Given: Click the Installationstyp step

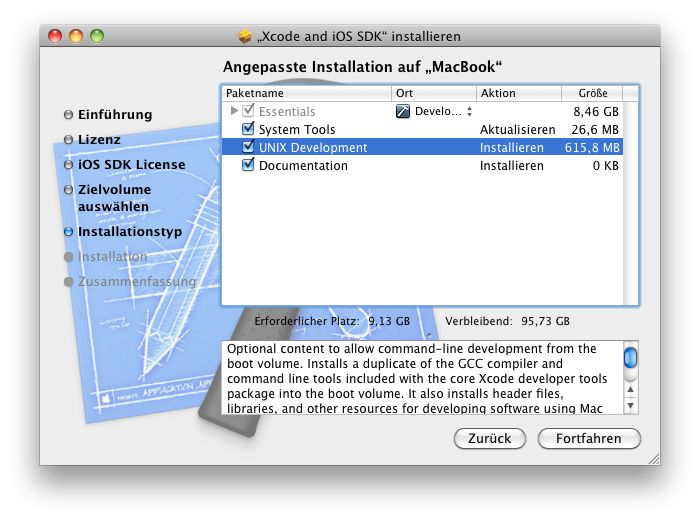Looking at the screenshot, I should (x=130, y=232).
